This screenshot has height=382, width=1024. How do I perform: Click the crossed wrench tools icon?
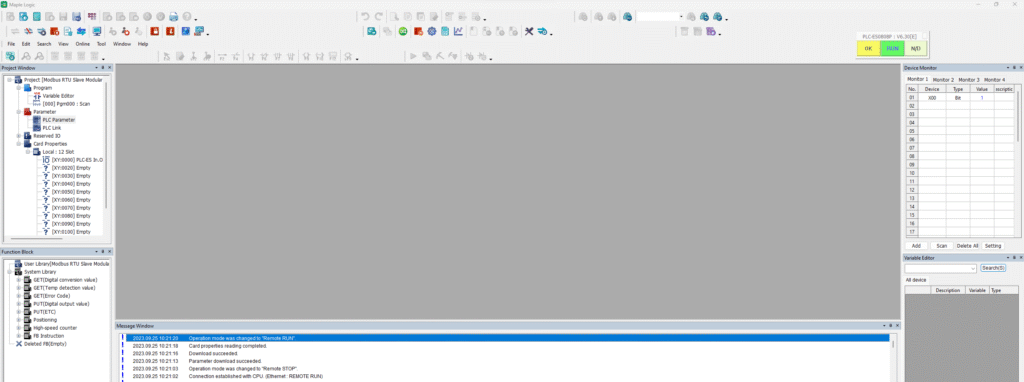[530, 31]
